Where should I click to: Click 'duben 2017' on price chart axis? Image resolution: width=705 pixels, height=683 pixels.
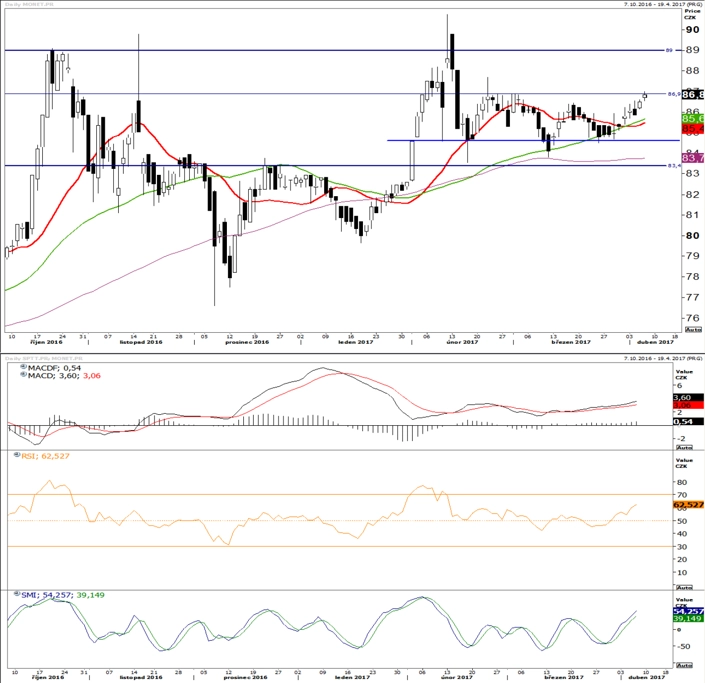click(x=655, y=342)
